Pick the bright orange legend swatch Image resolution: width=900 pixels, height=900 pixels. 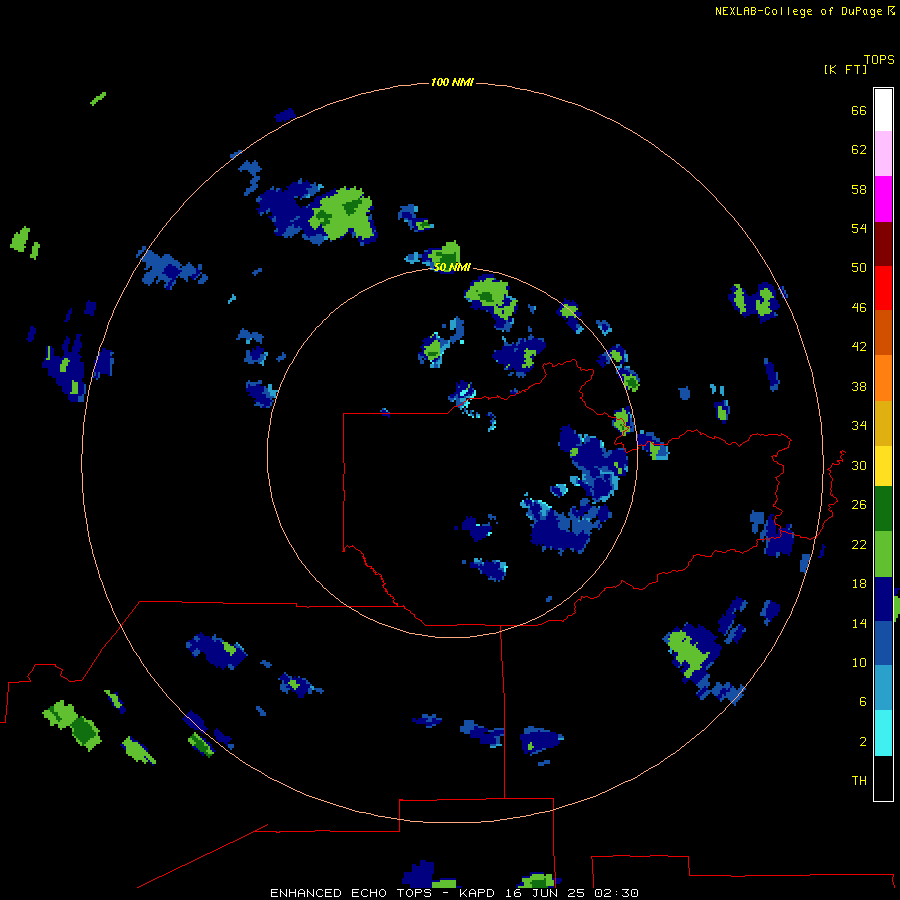(883, 378)
